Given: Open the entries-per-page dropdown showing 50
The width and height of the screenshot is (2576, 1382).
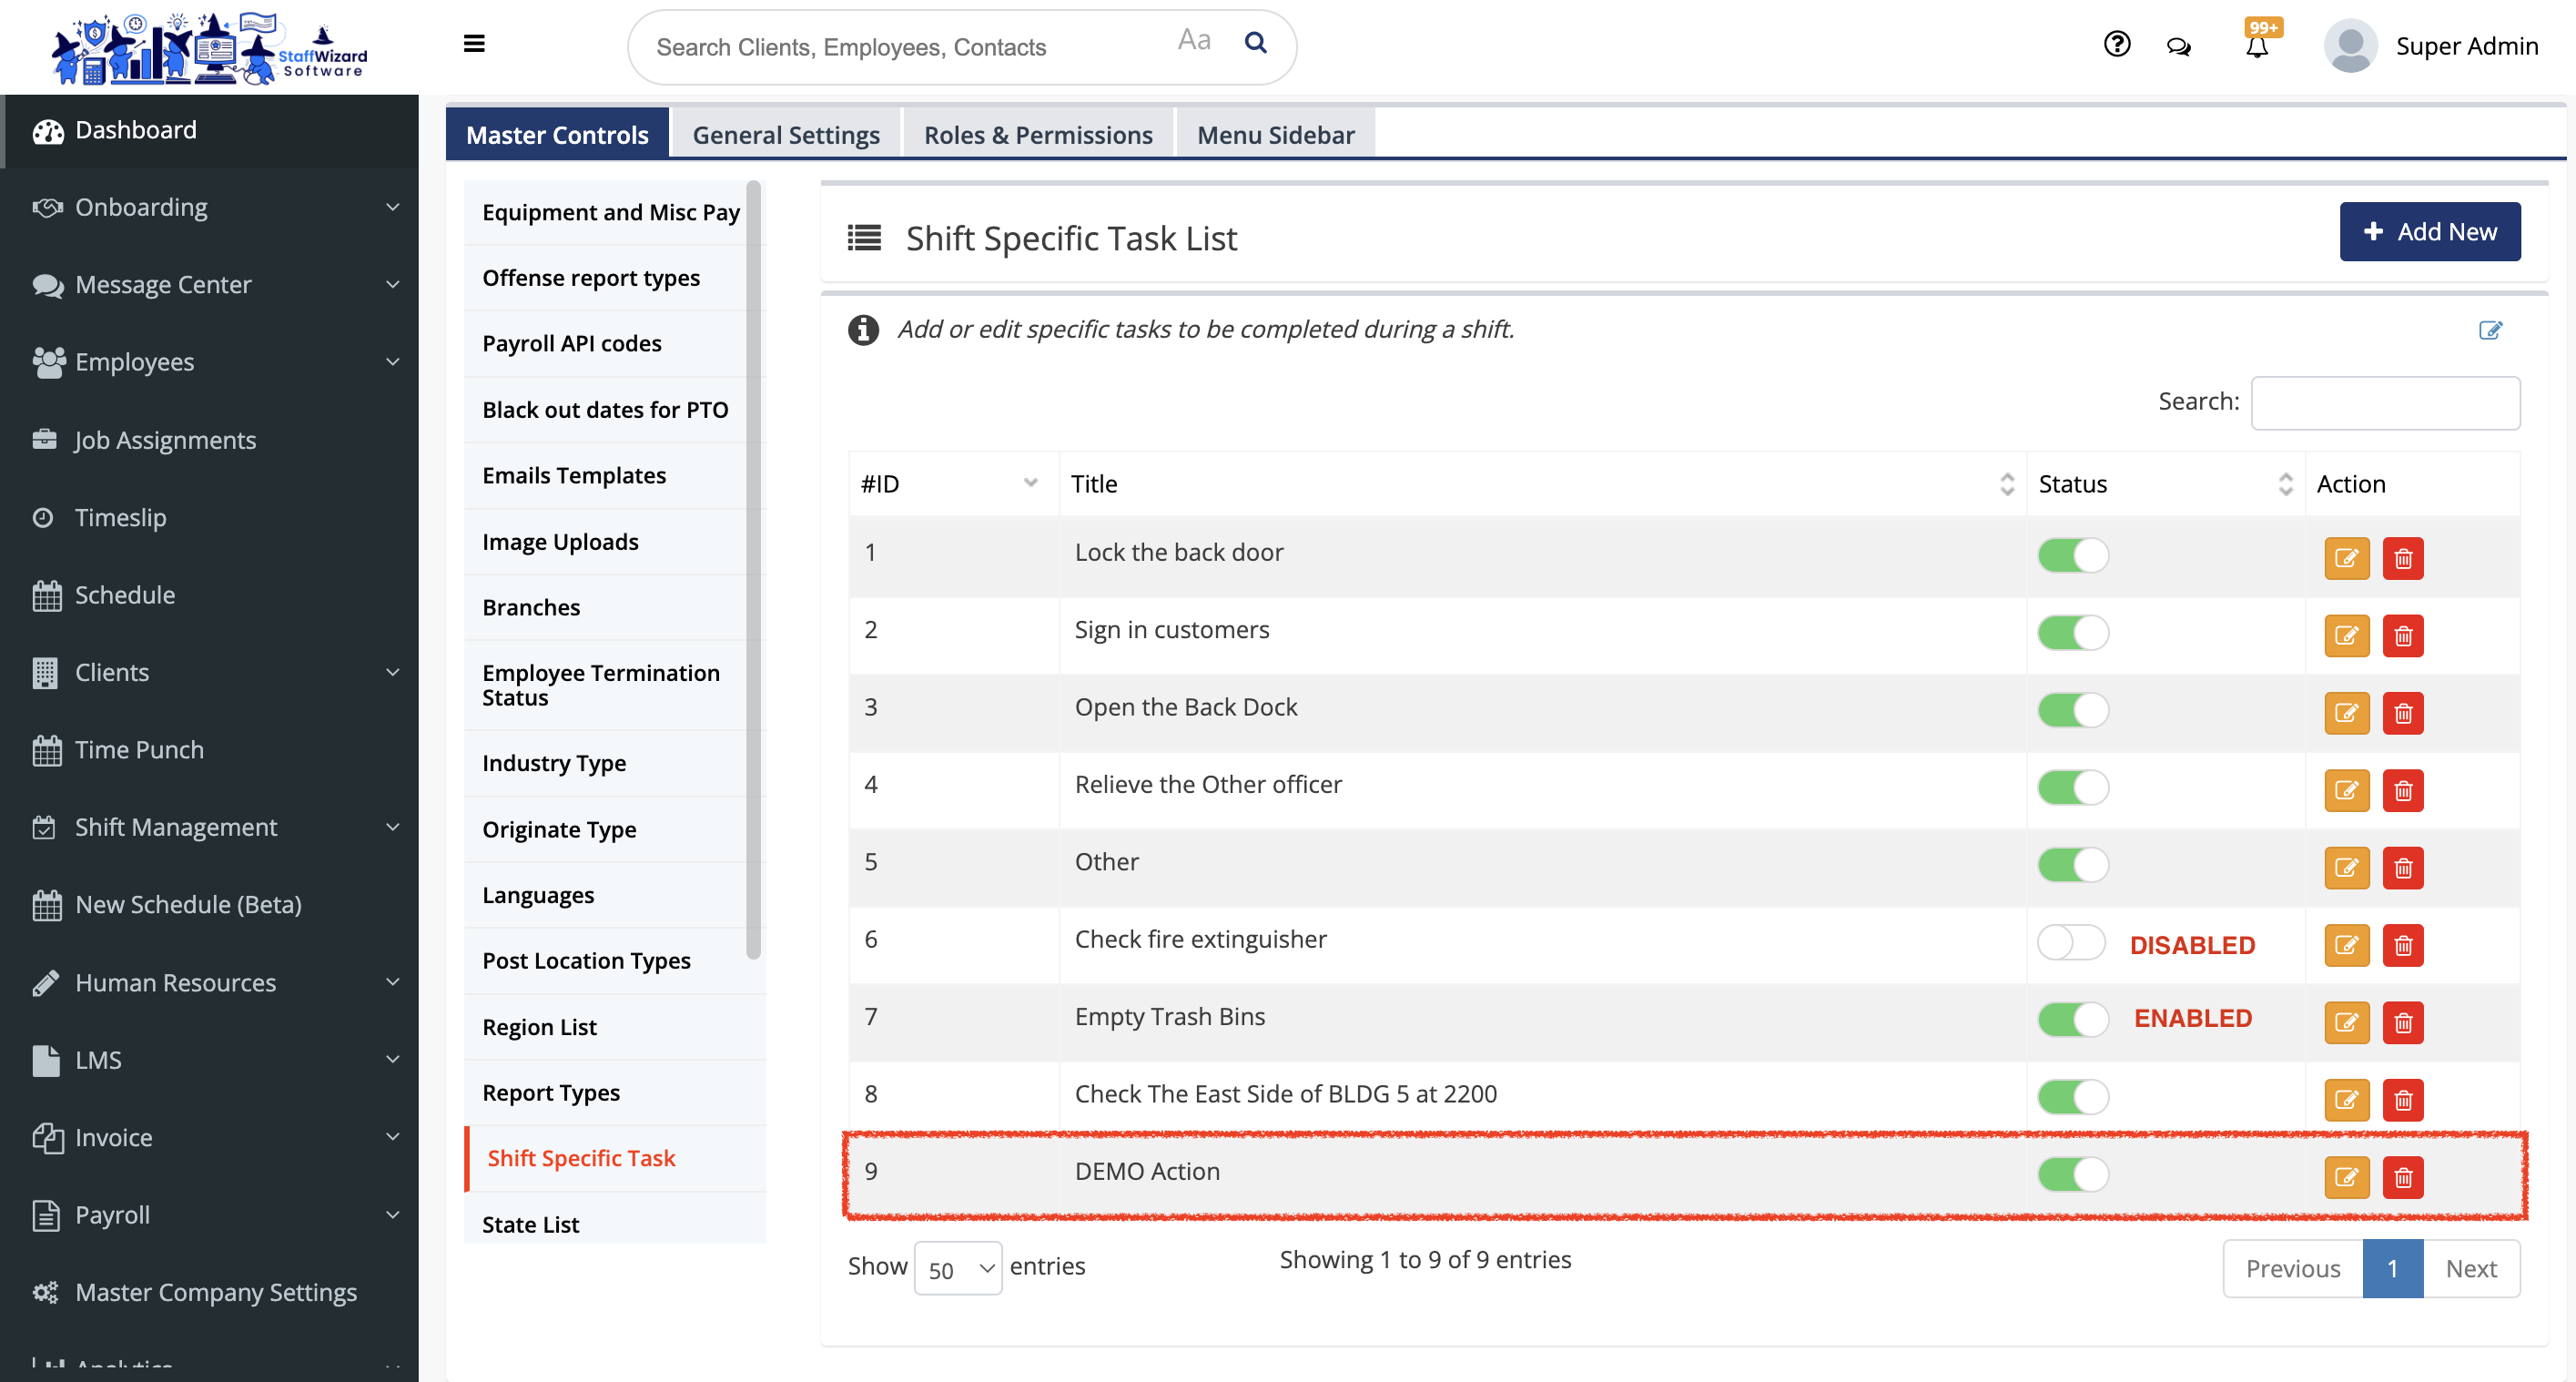Looking at the screenshot, I should [958, 1268].
